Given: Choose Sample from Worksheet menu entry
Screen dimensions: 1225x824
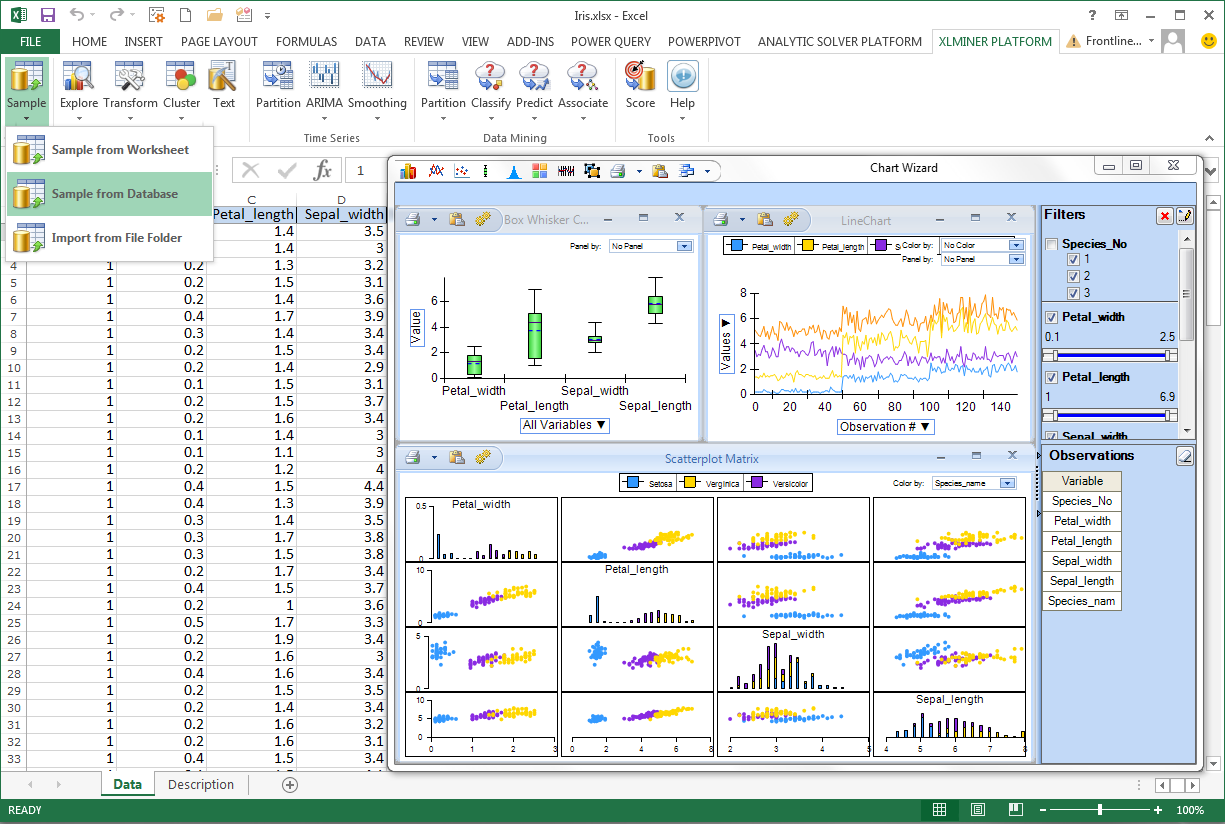Looking at the screenshot, I should click(x=120, y=150).
